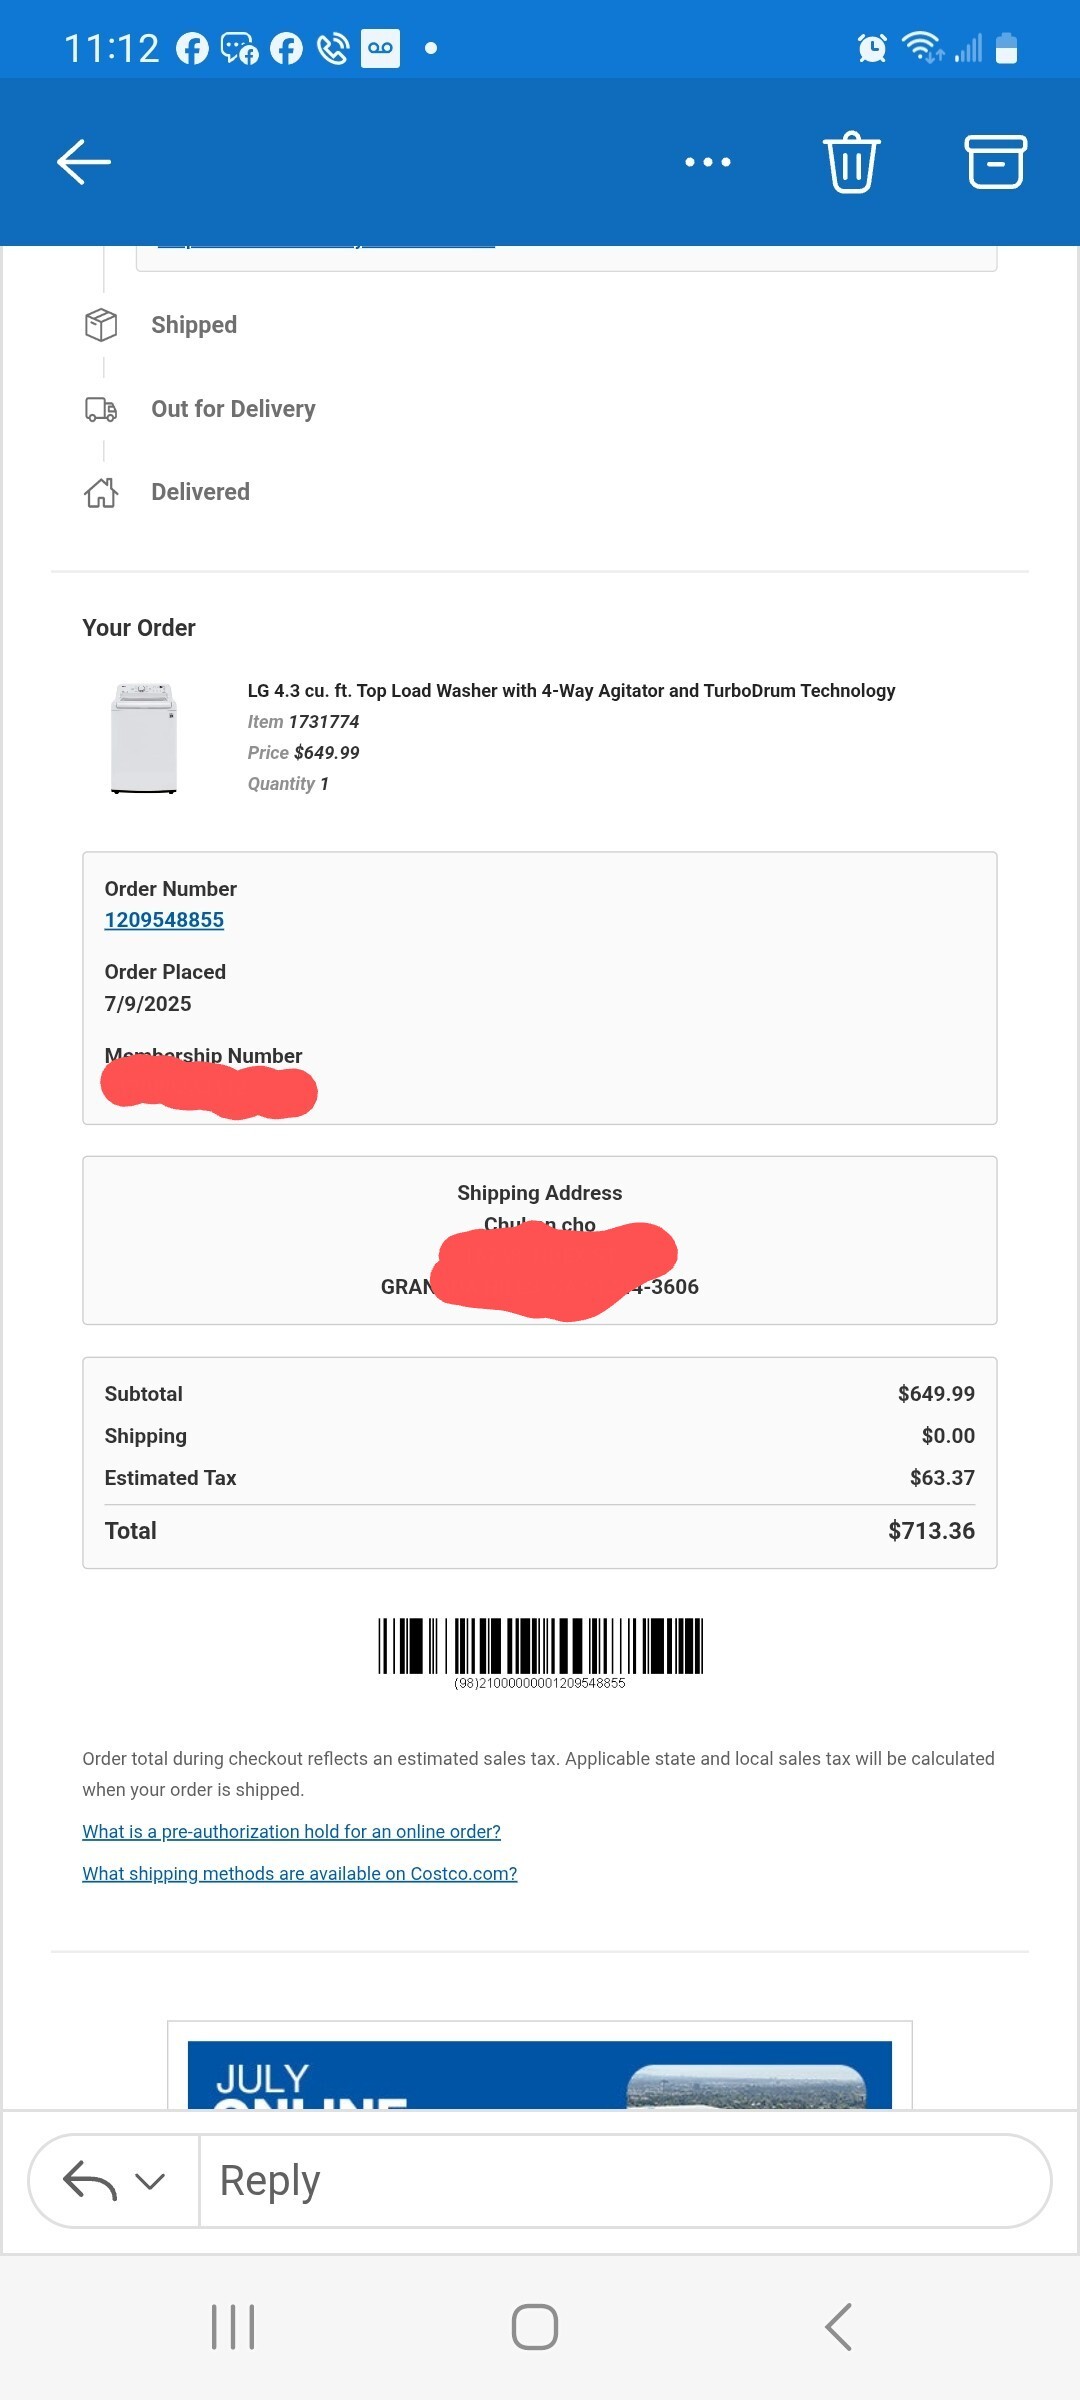Tap the Out for Delivery truck icon
Screen dimensions: 1080x2400
point(101,409)
